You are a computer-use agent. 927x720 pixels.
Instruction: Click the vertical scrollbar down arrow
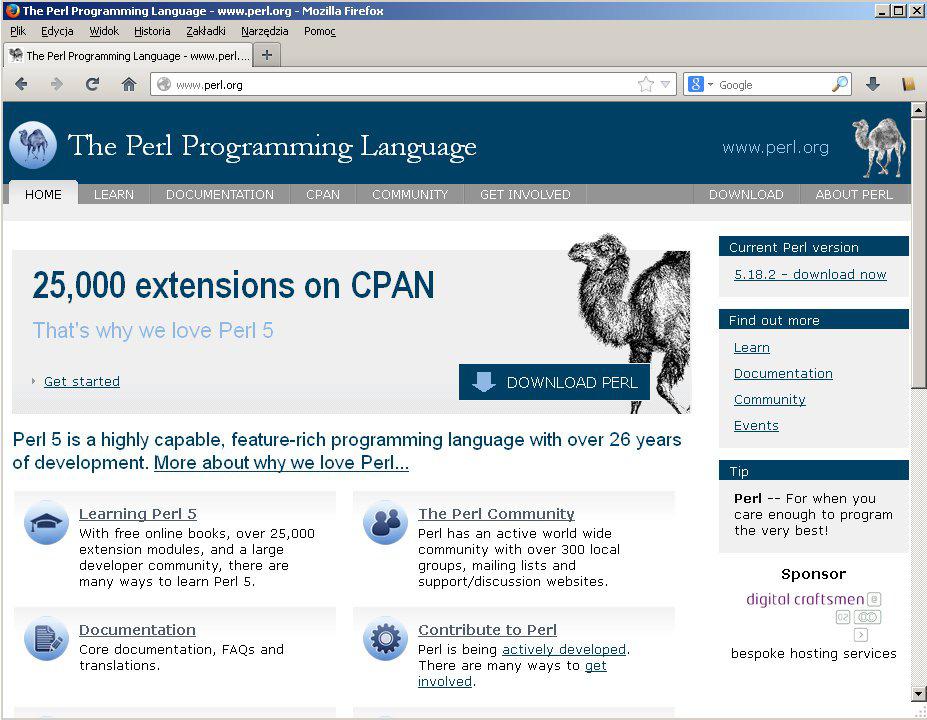[918, 693]
